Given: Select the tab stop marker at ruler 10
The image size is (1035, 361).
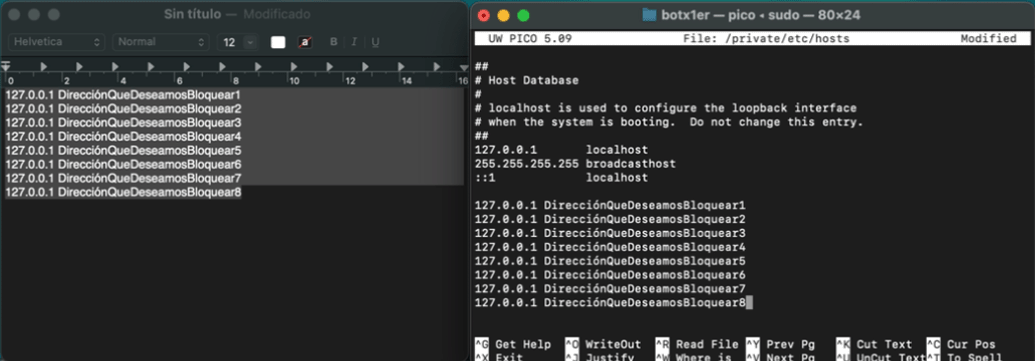Looking at the screenshot, I should pos(294,66).
